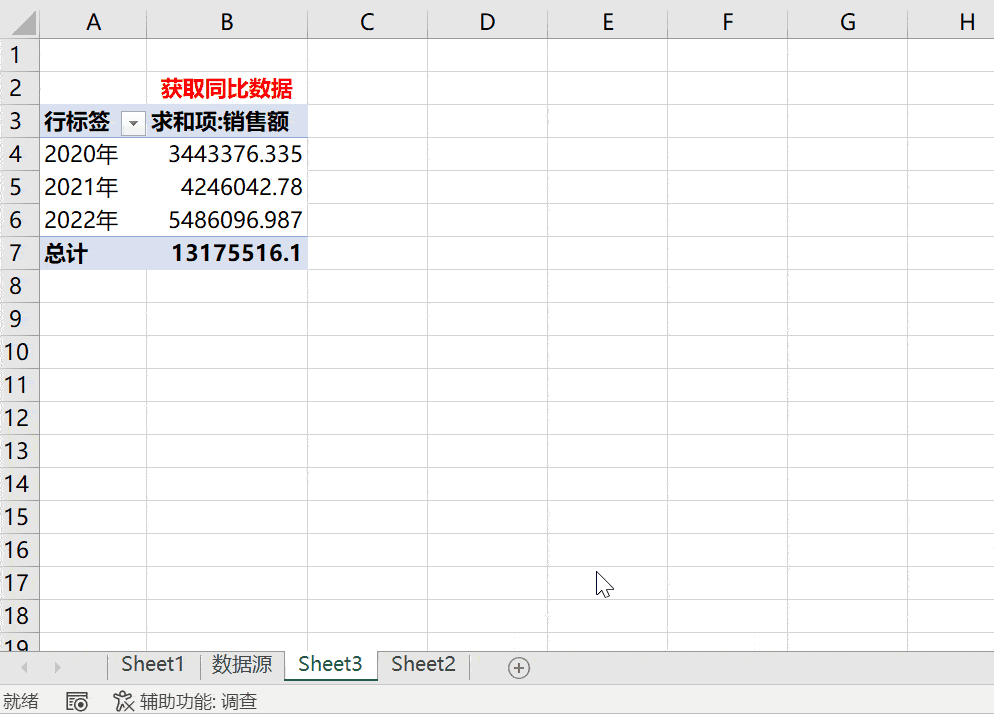The width and height of the screenshot is (994, 714).
Task: Select the 2021年 row label cell
Action: [93, 187]
